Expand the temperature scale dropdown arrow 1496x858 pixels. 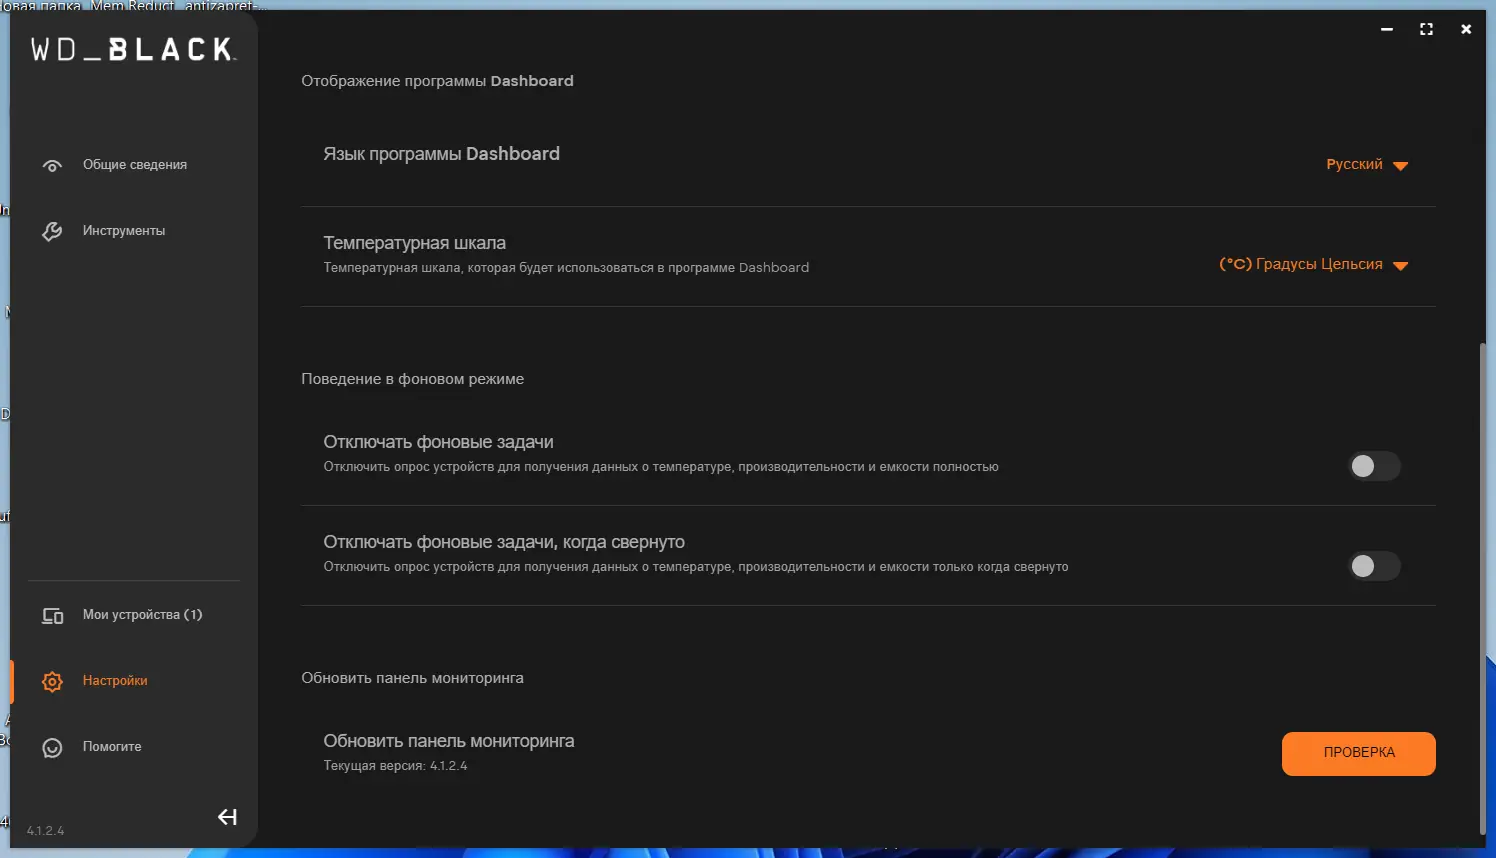1400,266
